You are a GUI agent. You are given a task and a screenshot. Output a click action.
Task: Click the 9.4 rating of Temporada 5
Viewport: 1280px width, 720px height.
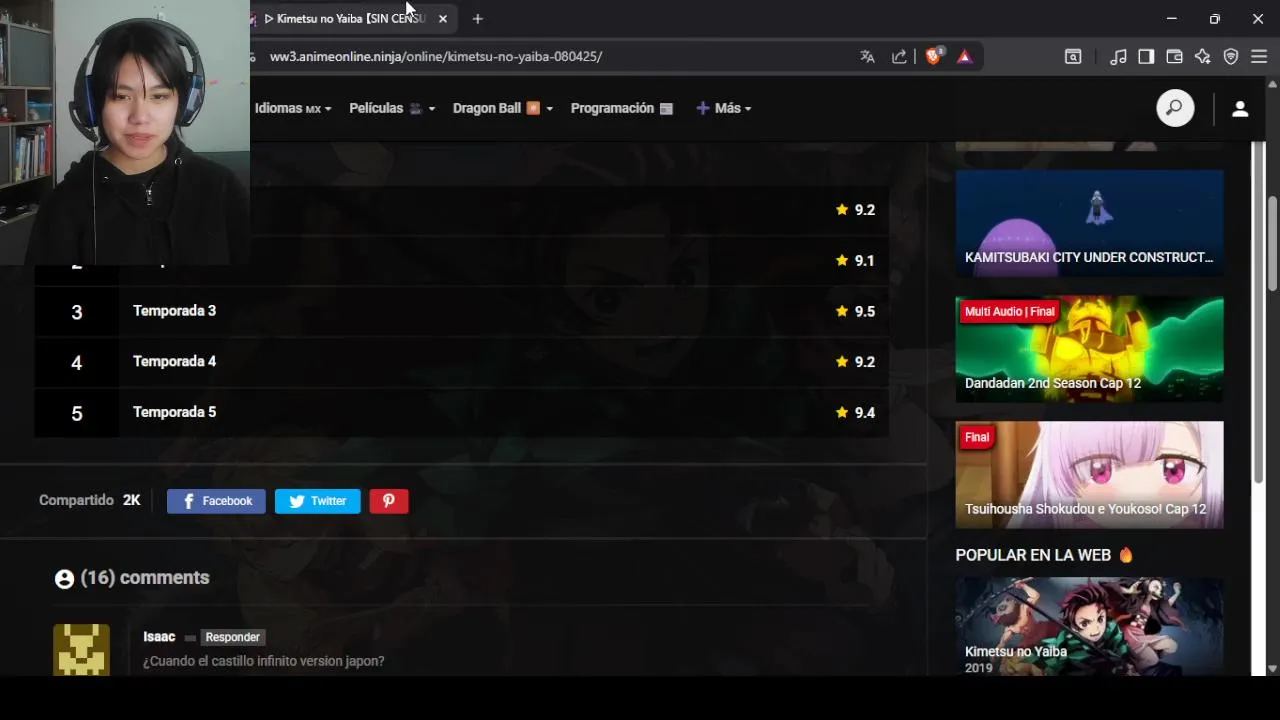coord(855,412)
